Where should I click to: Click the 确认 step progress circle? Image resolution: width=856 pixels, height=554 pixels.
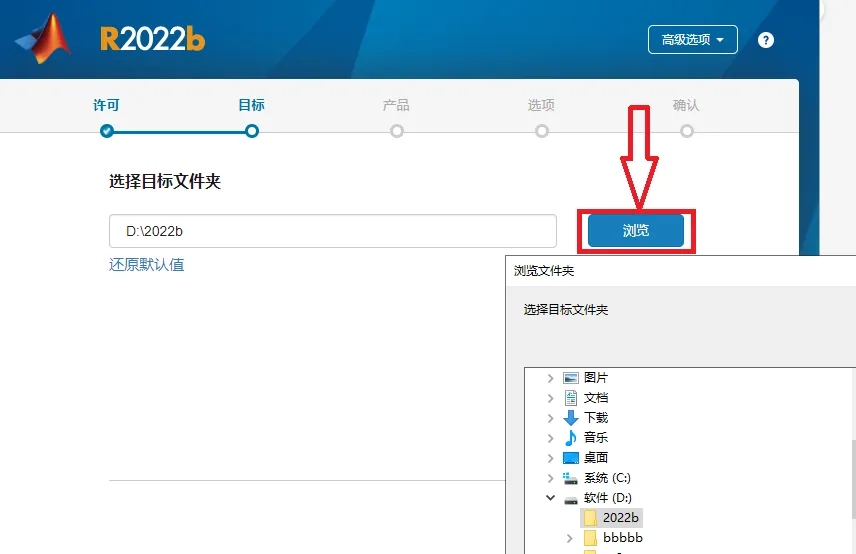[x=687, y=131]
